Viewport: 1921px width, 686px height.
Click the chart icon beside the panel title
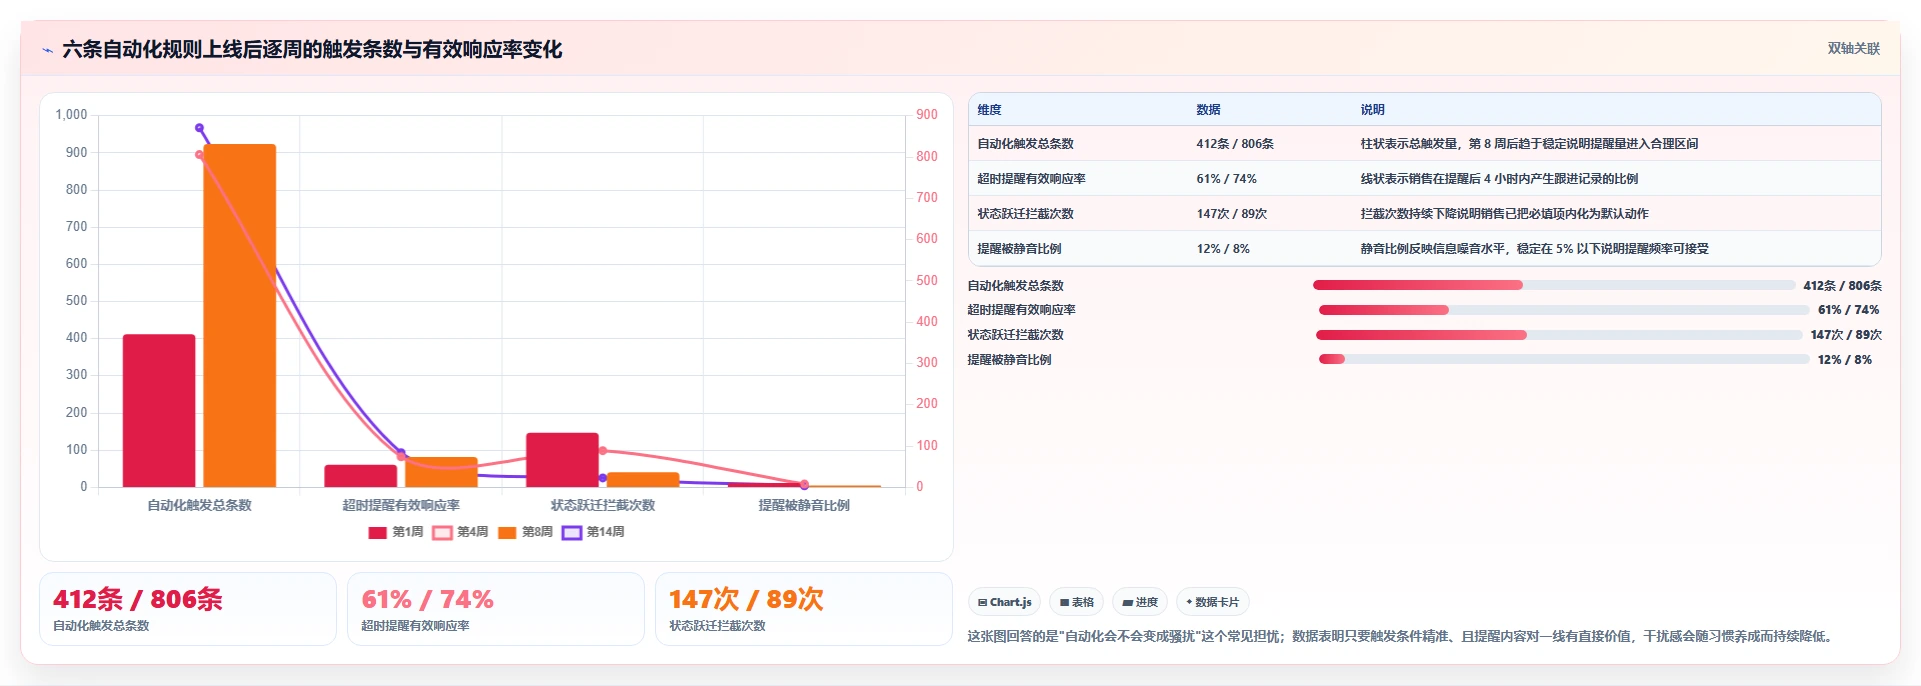(x=47, y=50)
